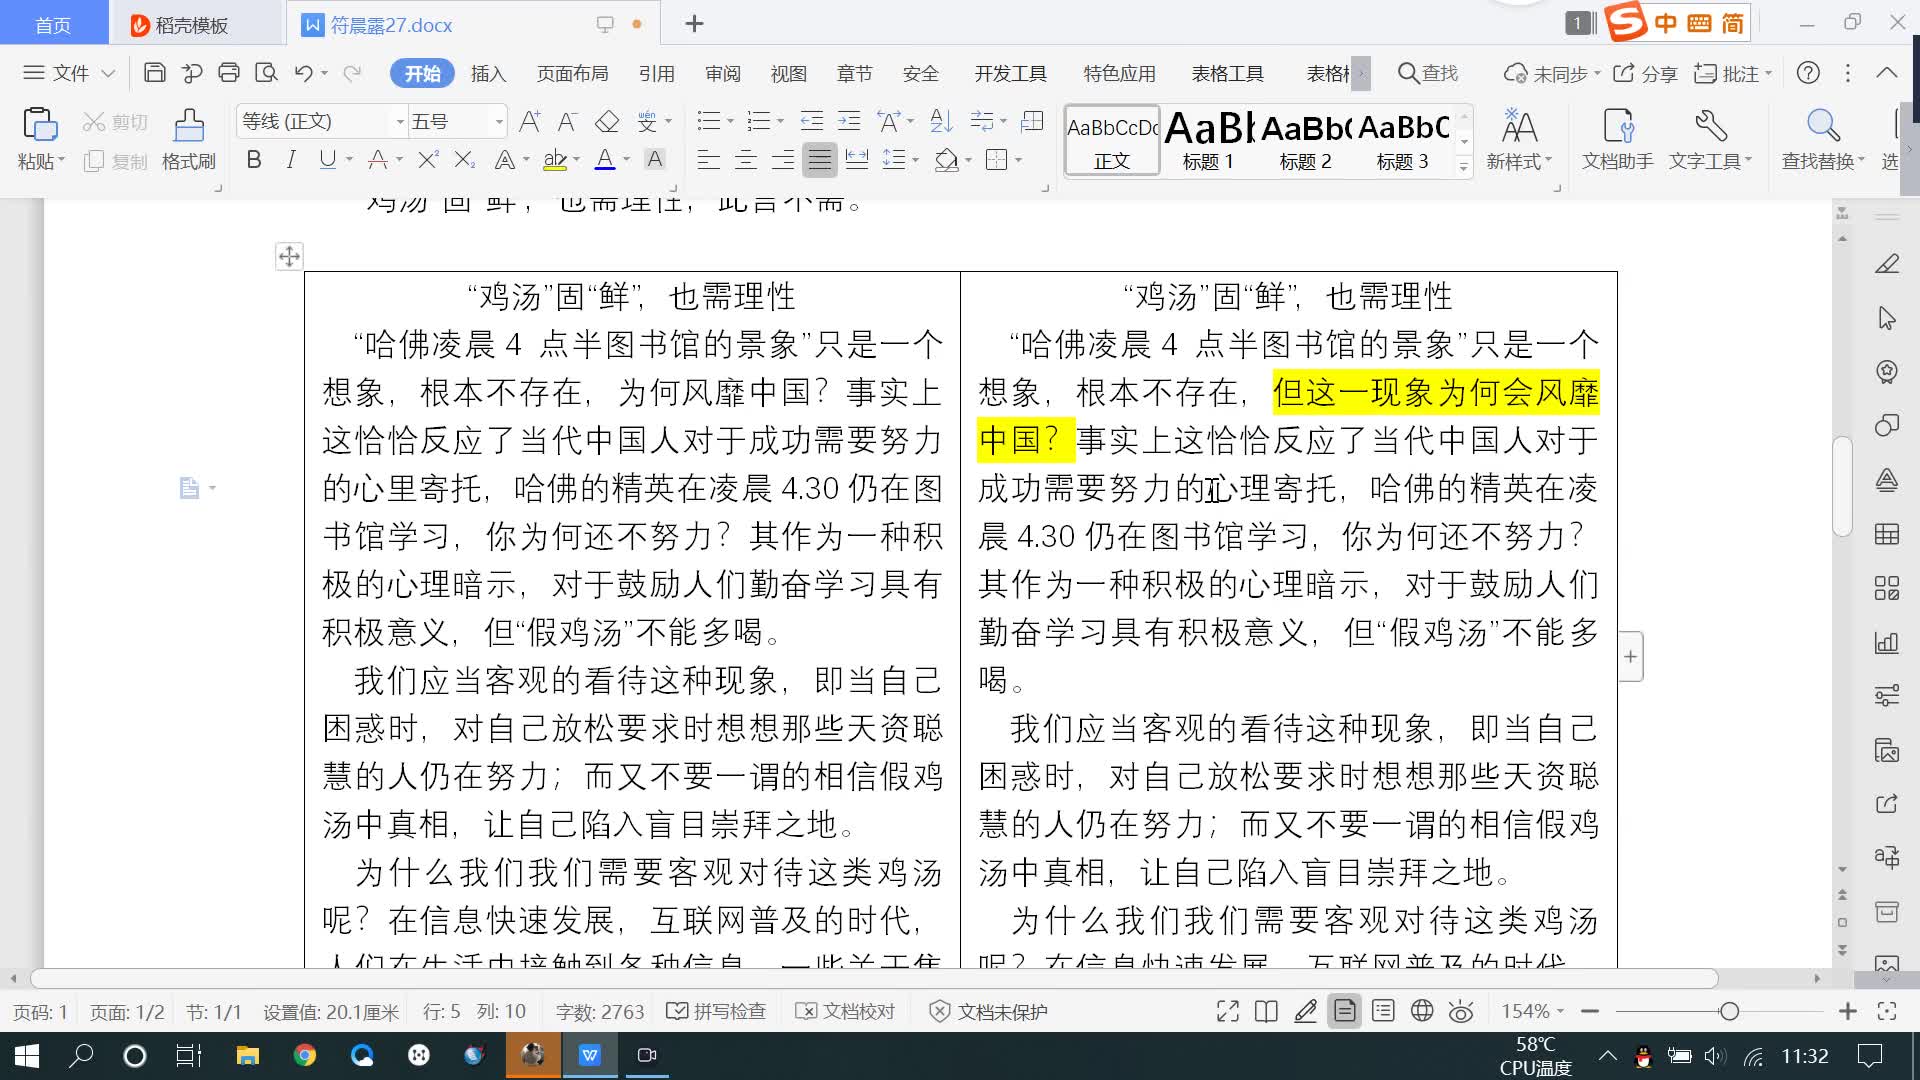1920x1080 pixels.
Task: Click word count 字数: 2763 in status bar
Action: click(599, 1012)
